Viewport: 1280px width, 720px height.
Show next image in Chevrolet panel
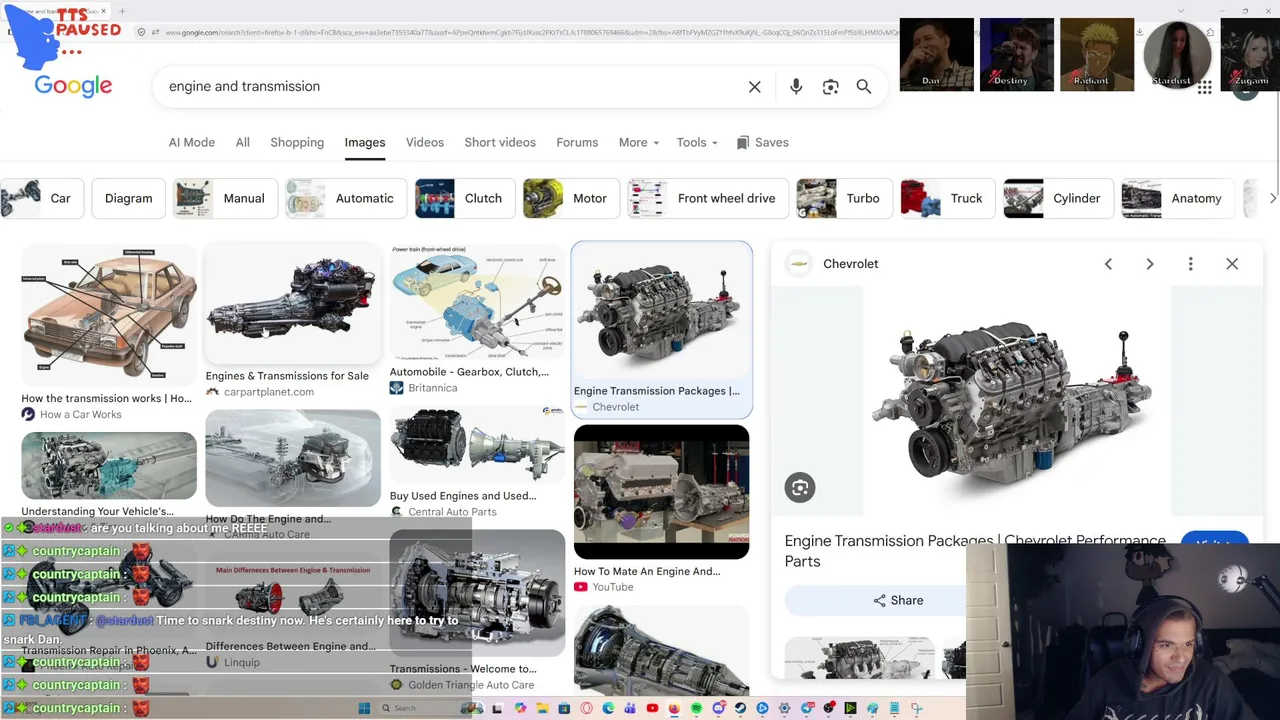[x=1150, y=264]
